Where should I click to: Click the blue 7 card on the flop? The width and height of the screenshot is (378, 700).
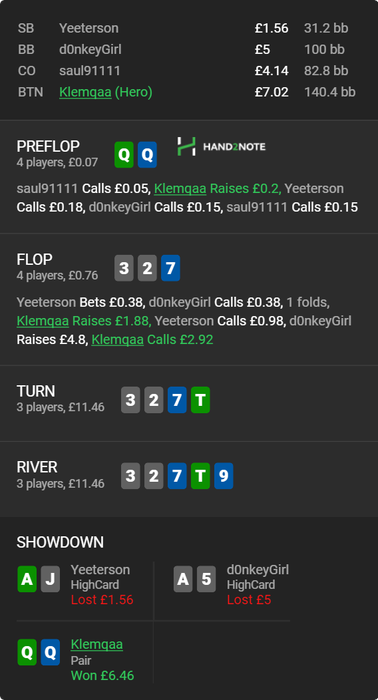point(170,268)
